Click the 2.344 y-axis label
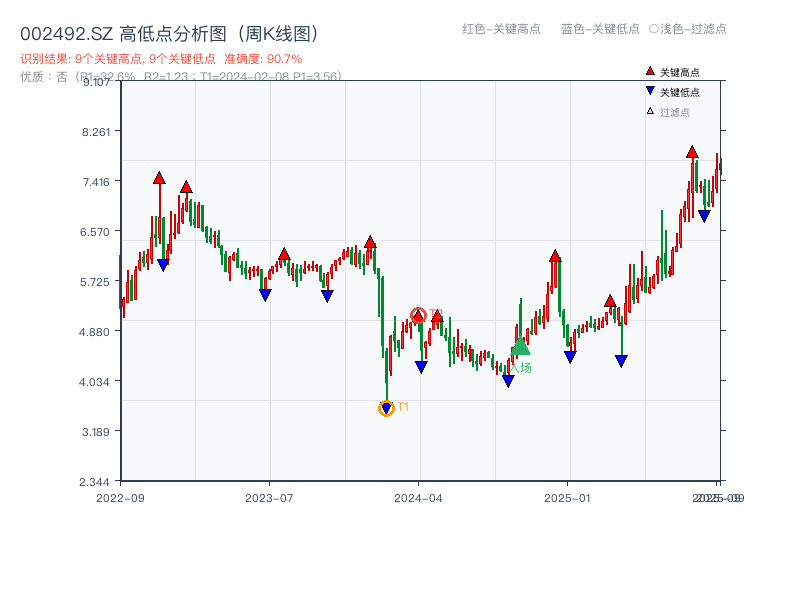The image size is (800, 600). [x=94, y=482]
